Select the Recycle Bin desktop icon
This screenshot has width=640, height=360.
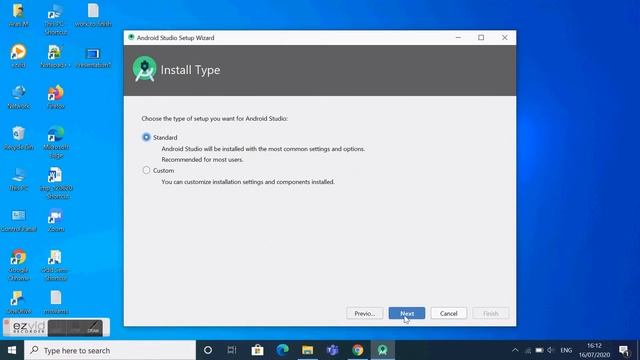click(x=18, y=138)
